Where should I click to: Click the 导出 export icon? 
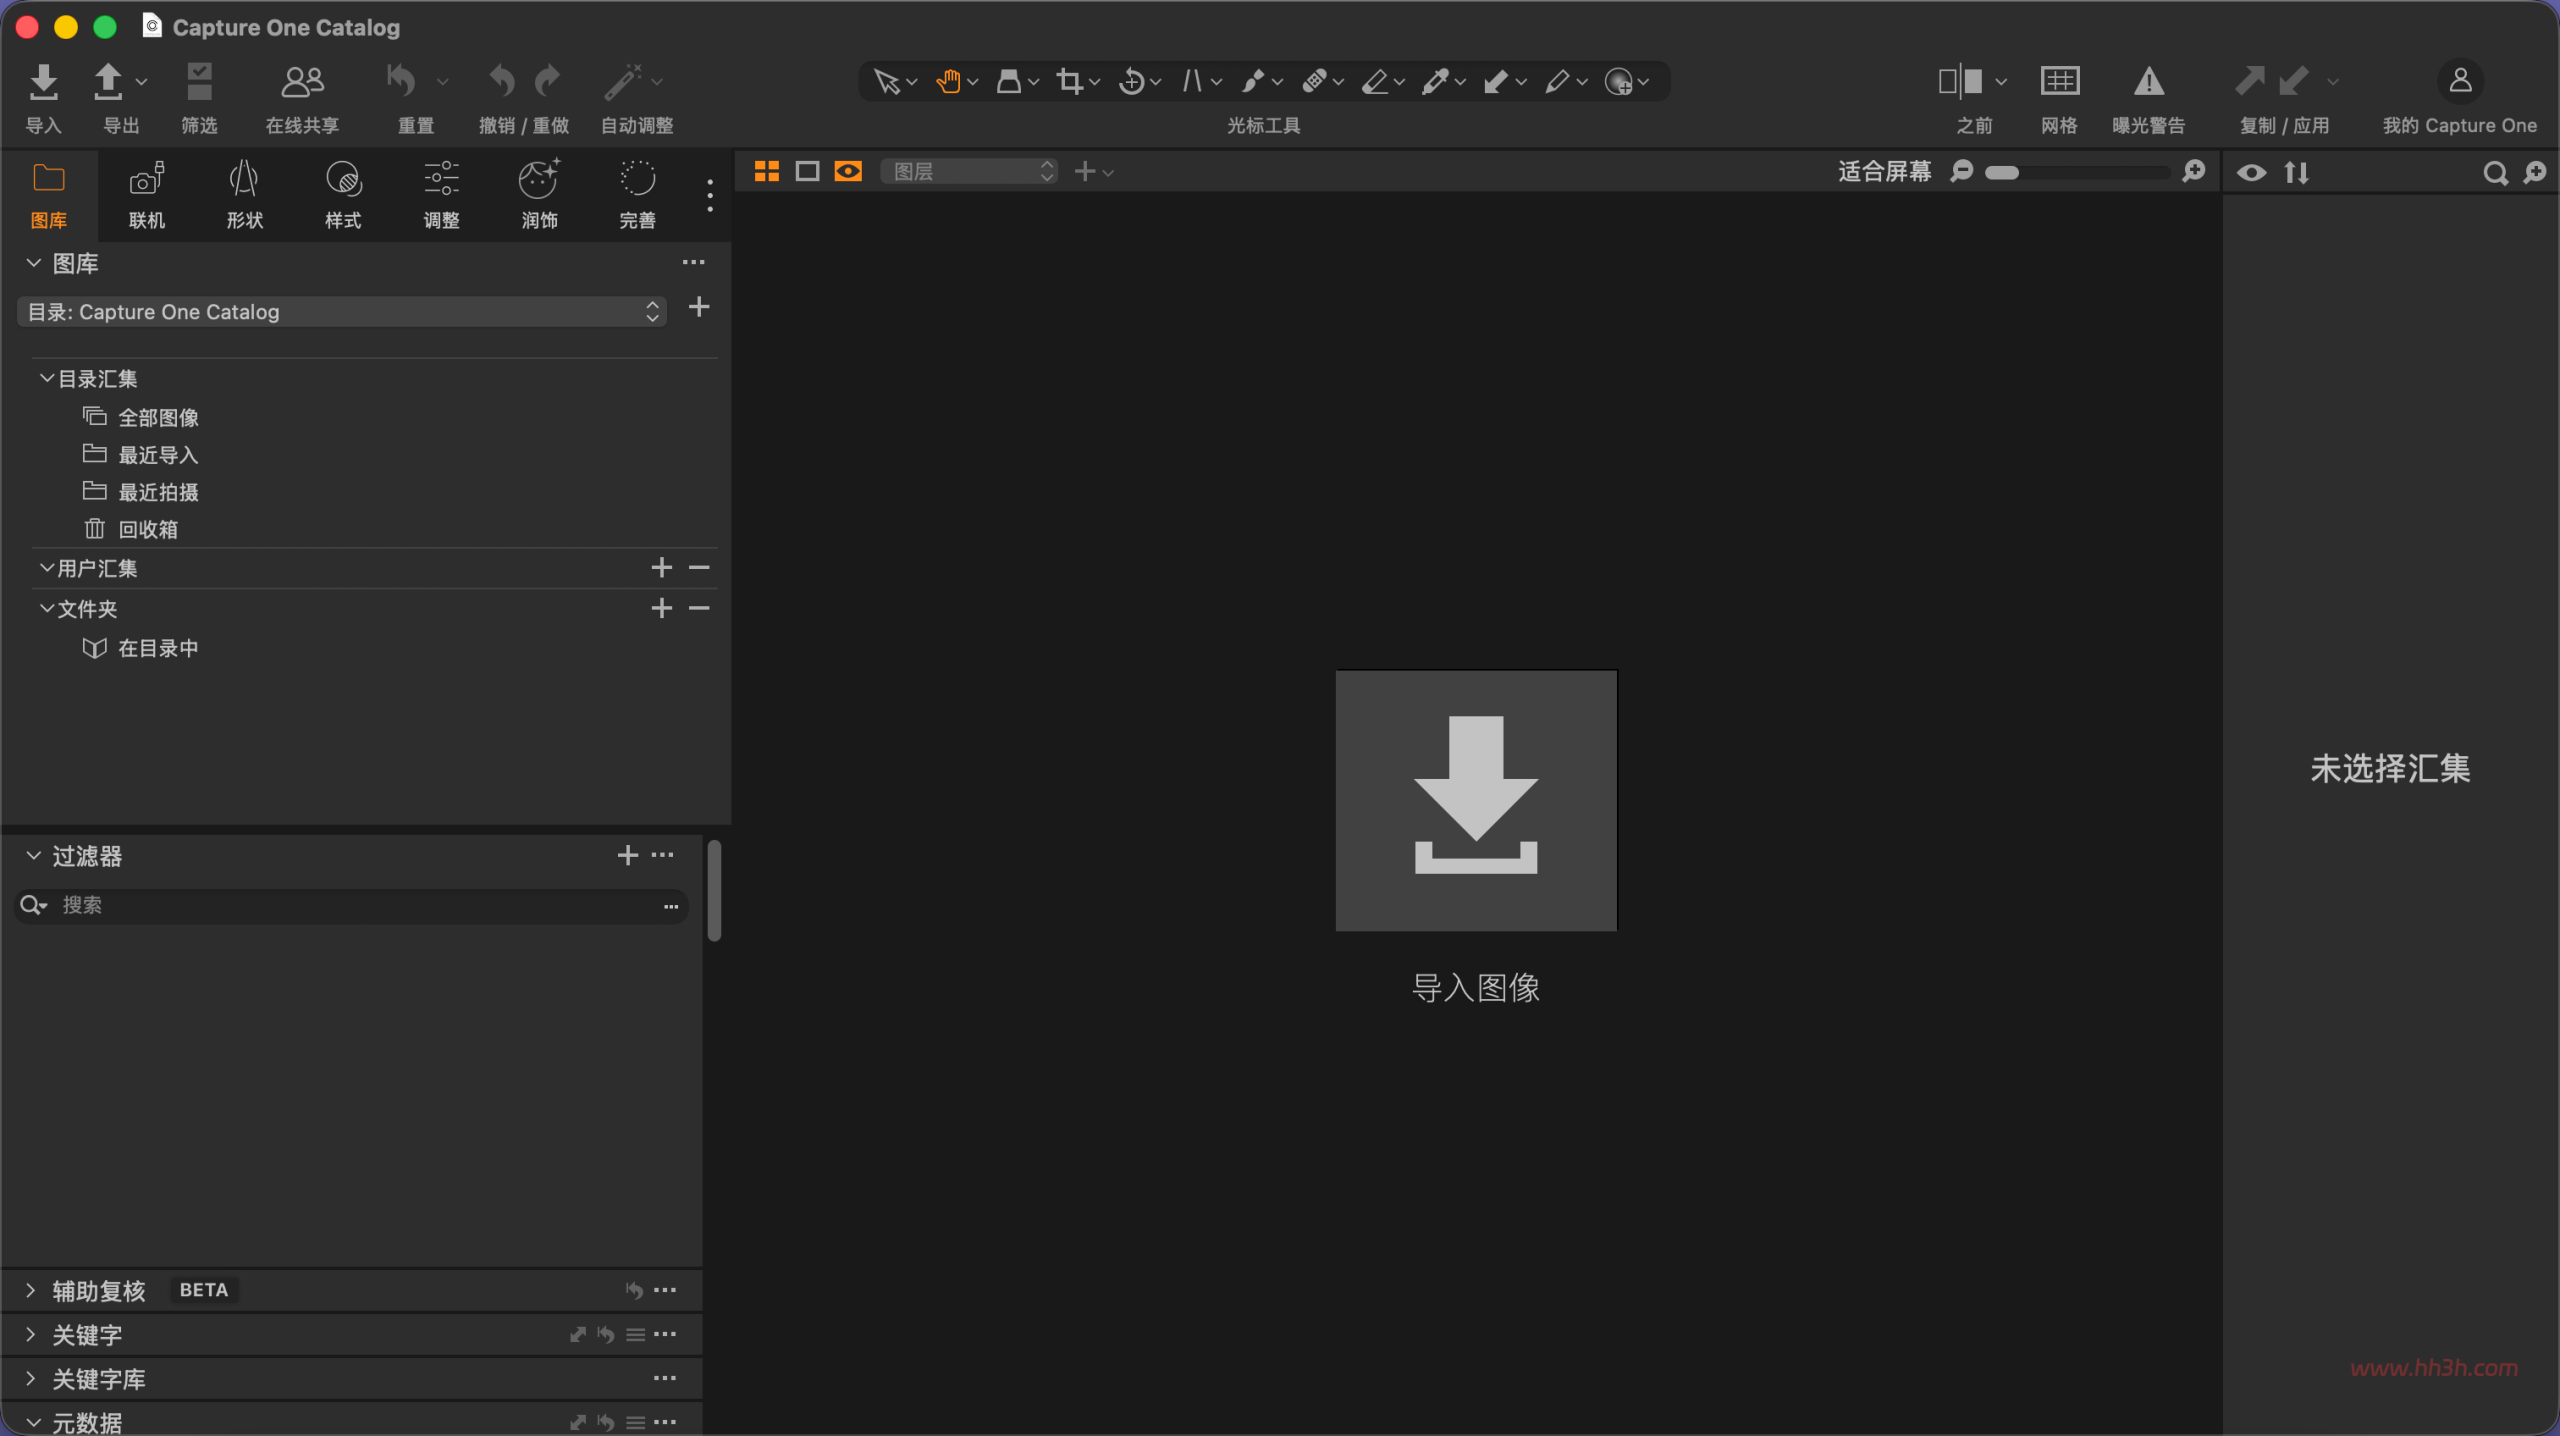coord(108,82)
